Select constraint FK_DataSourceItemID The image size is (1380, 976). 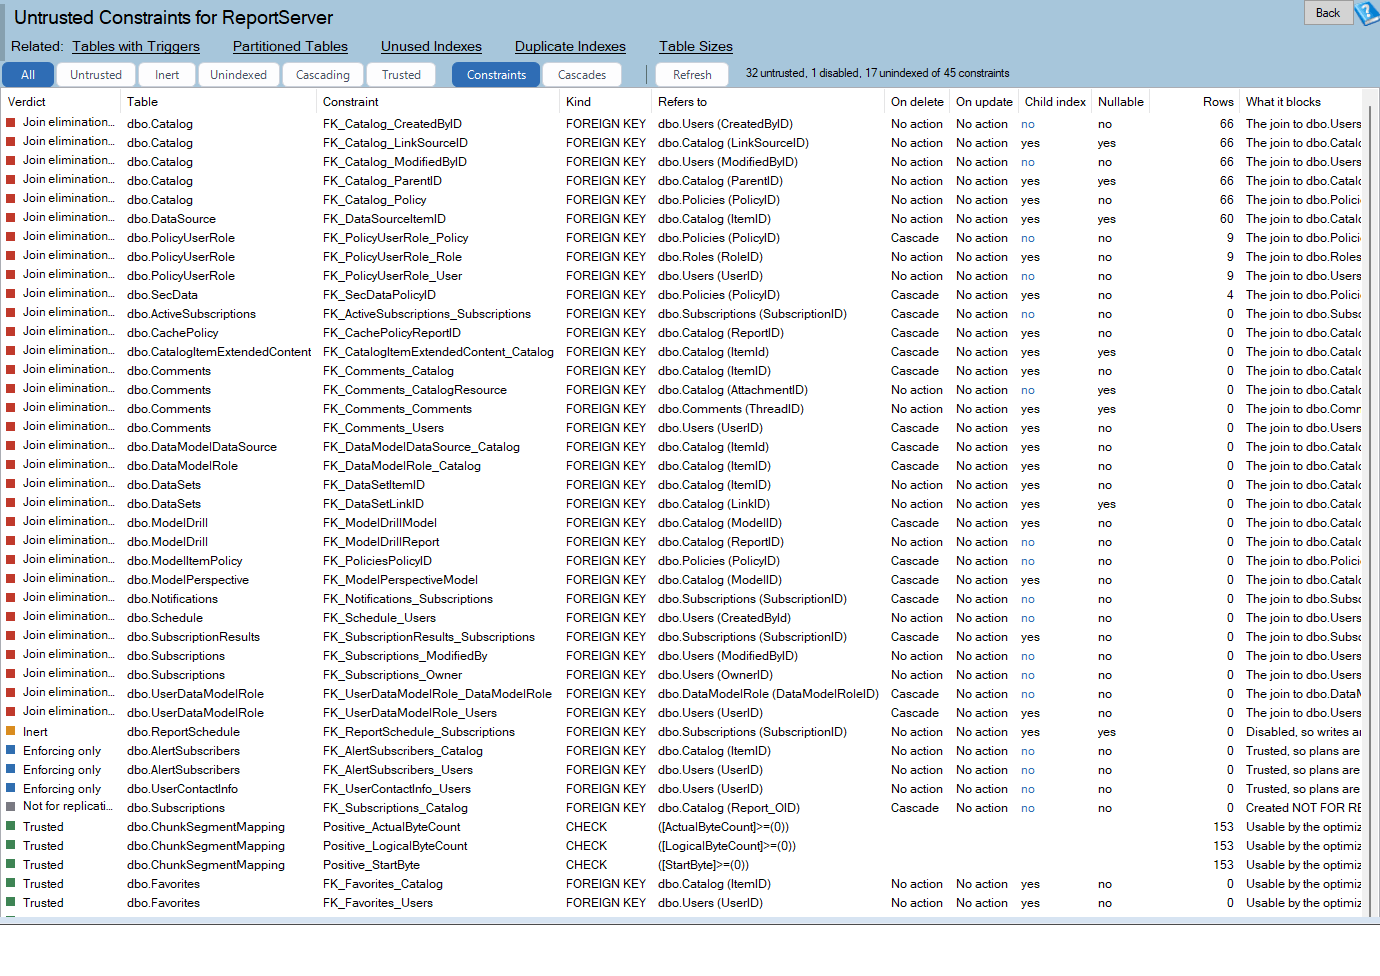[x=384, y=219]
